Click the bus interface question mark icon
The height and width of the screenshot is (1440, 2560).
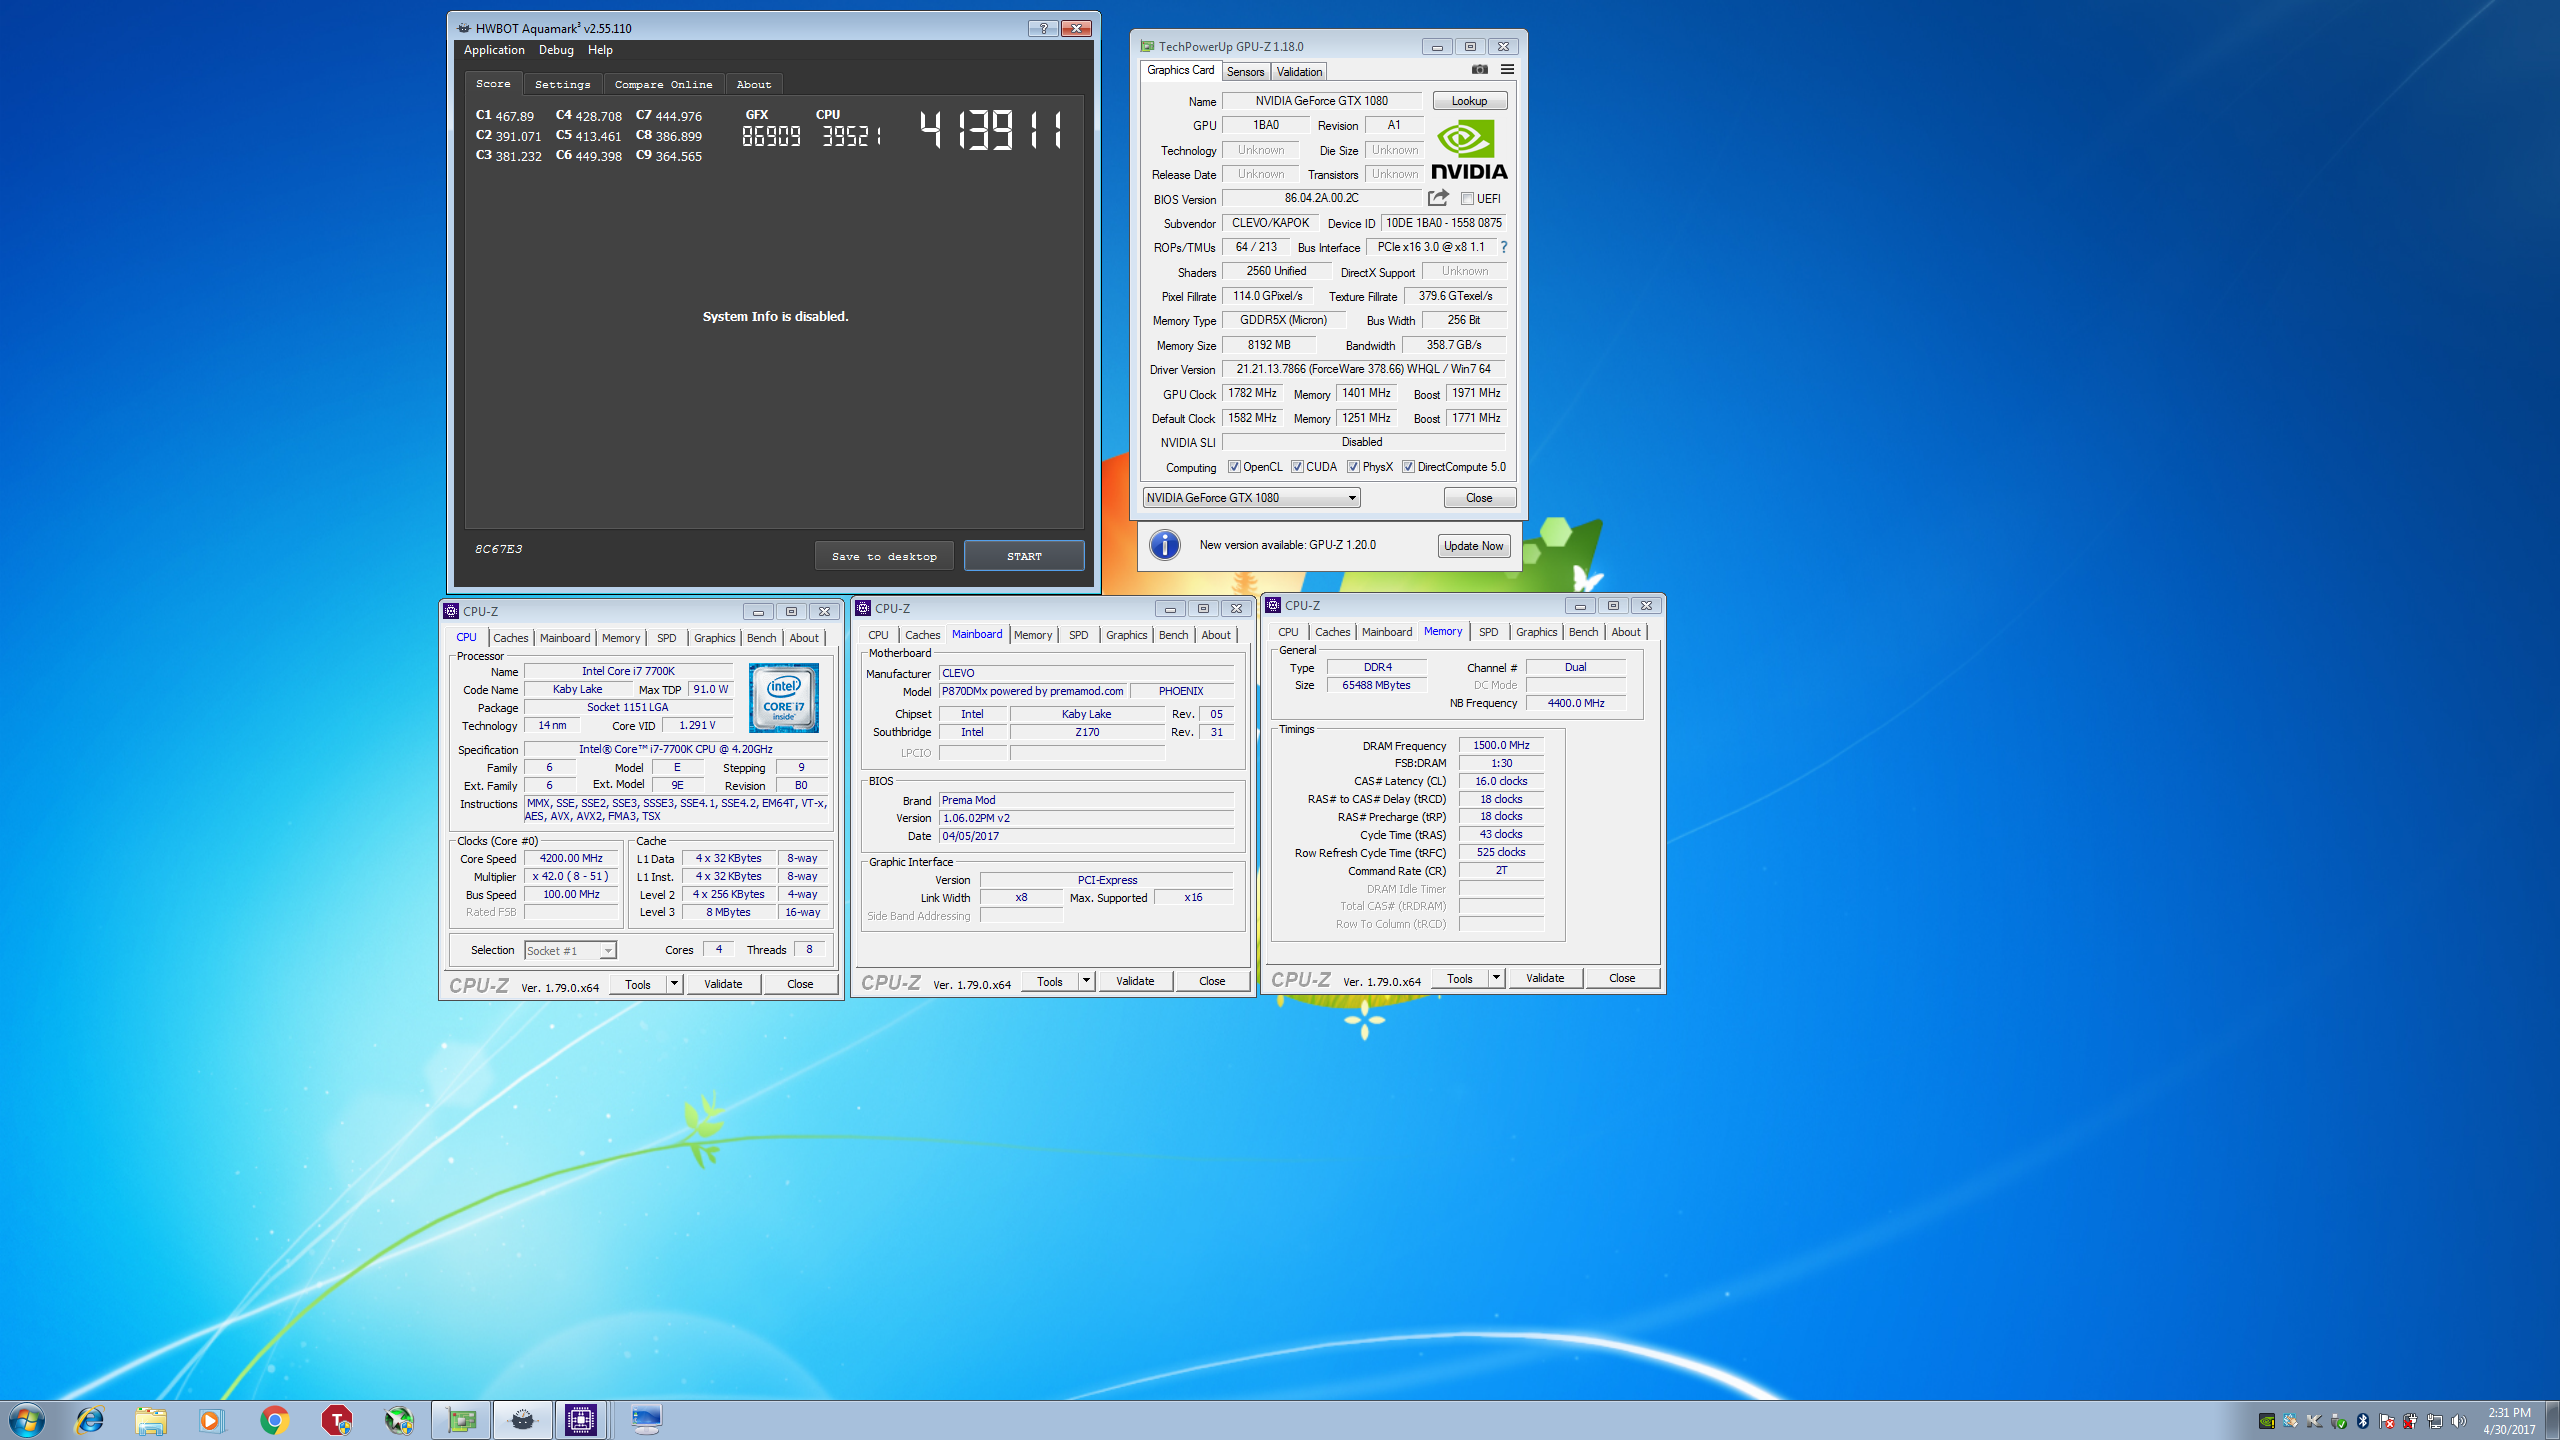click(1504, 247)
